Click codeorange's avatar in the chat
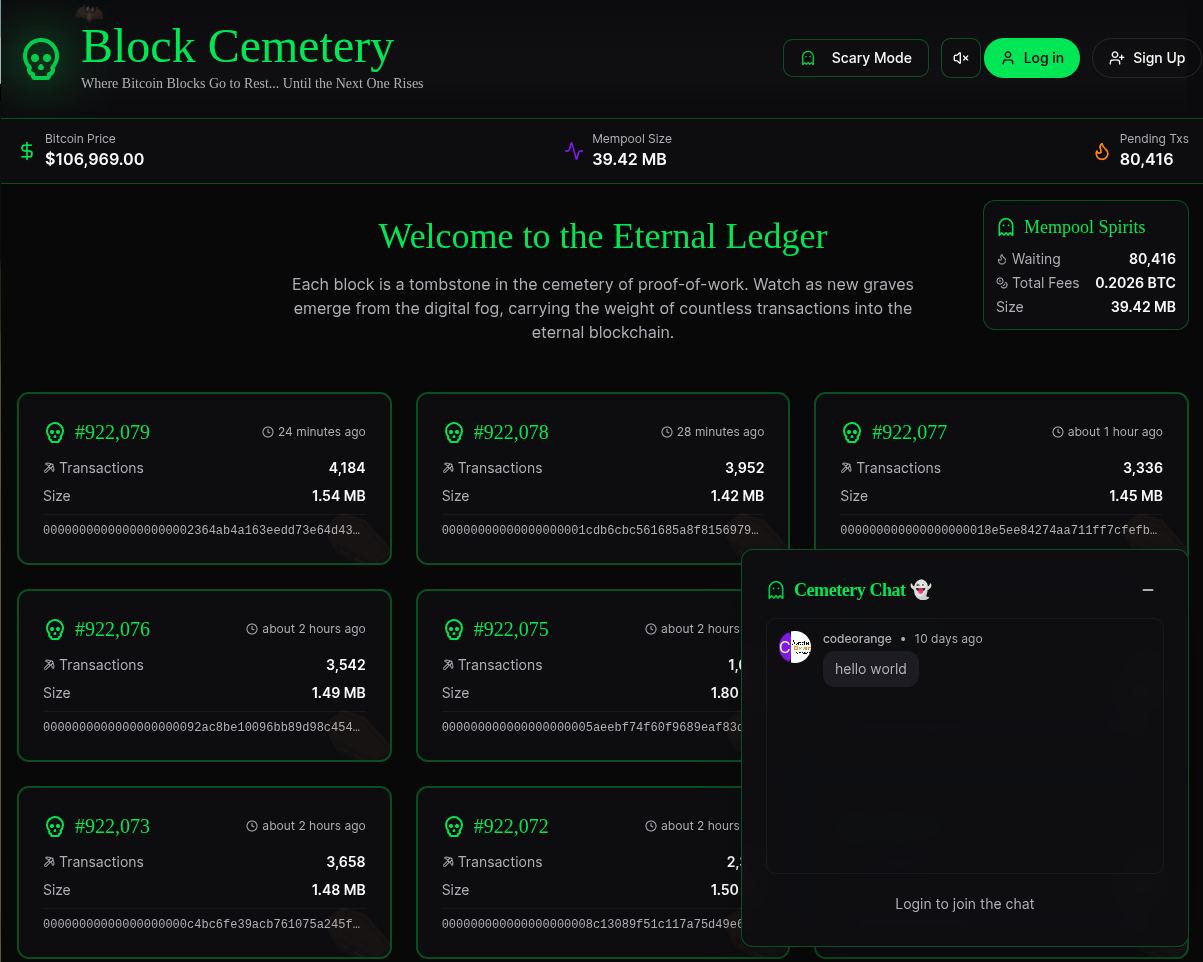1203x962 pixels. tap(795, 647)
